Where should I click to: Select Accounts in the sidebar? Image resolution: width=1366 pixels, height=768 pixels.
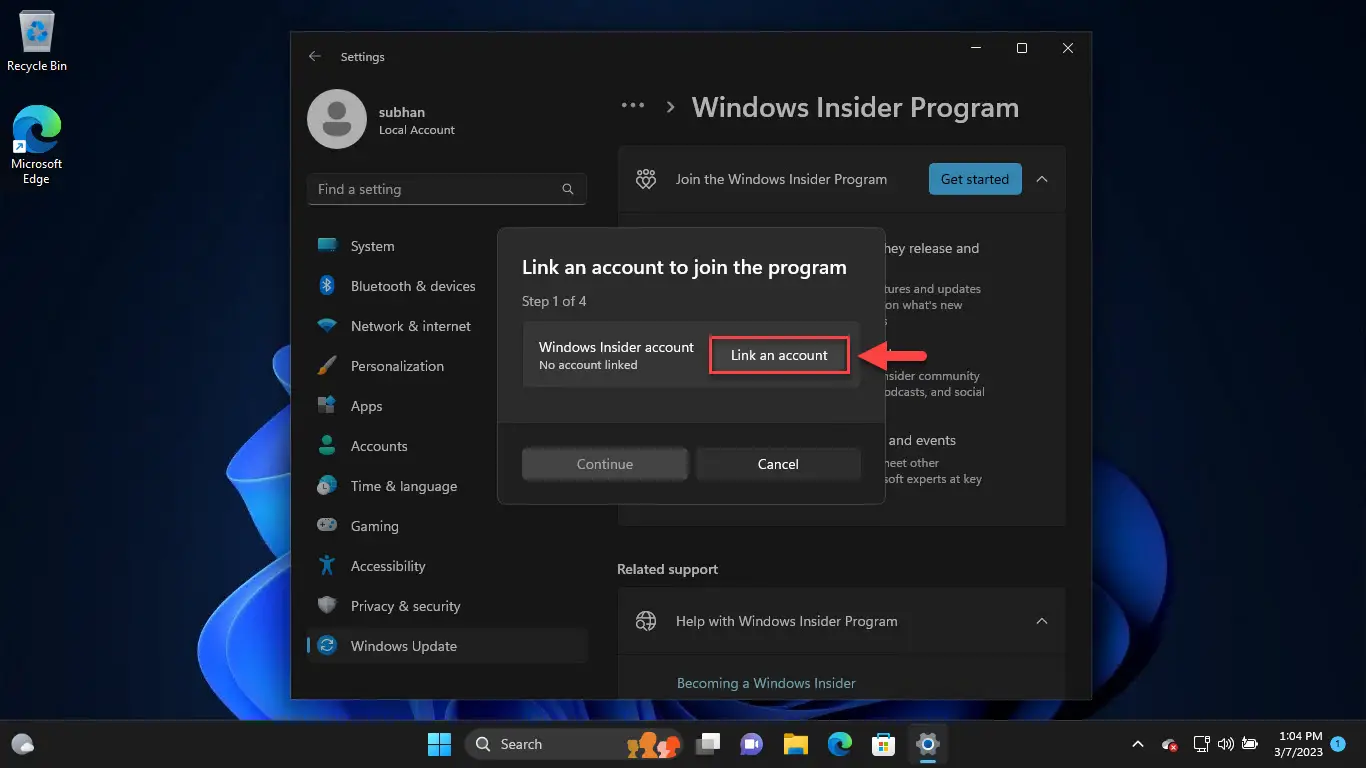[x=447, y=446]
